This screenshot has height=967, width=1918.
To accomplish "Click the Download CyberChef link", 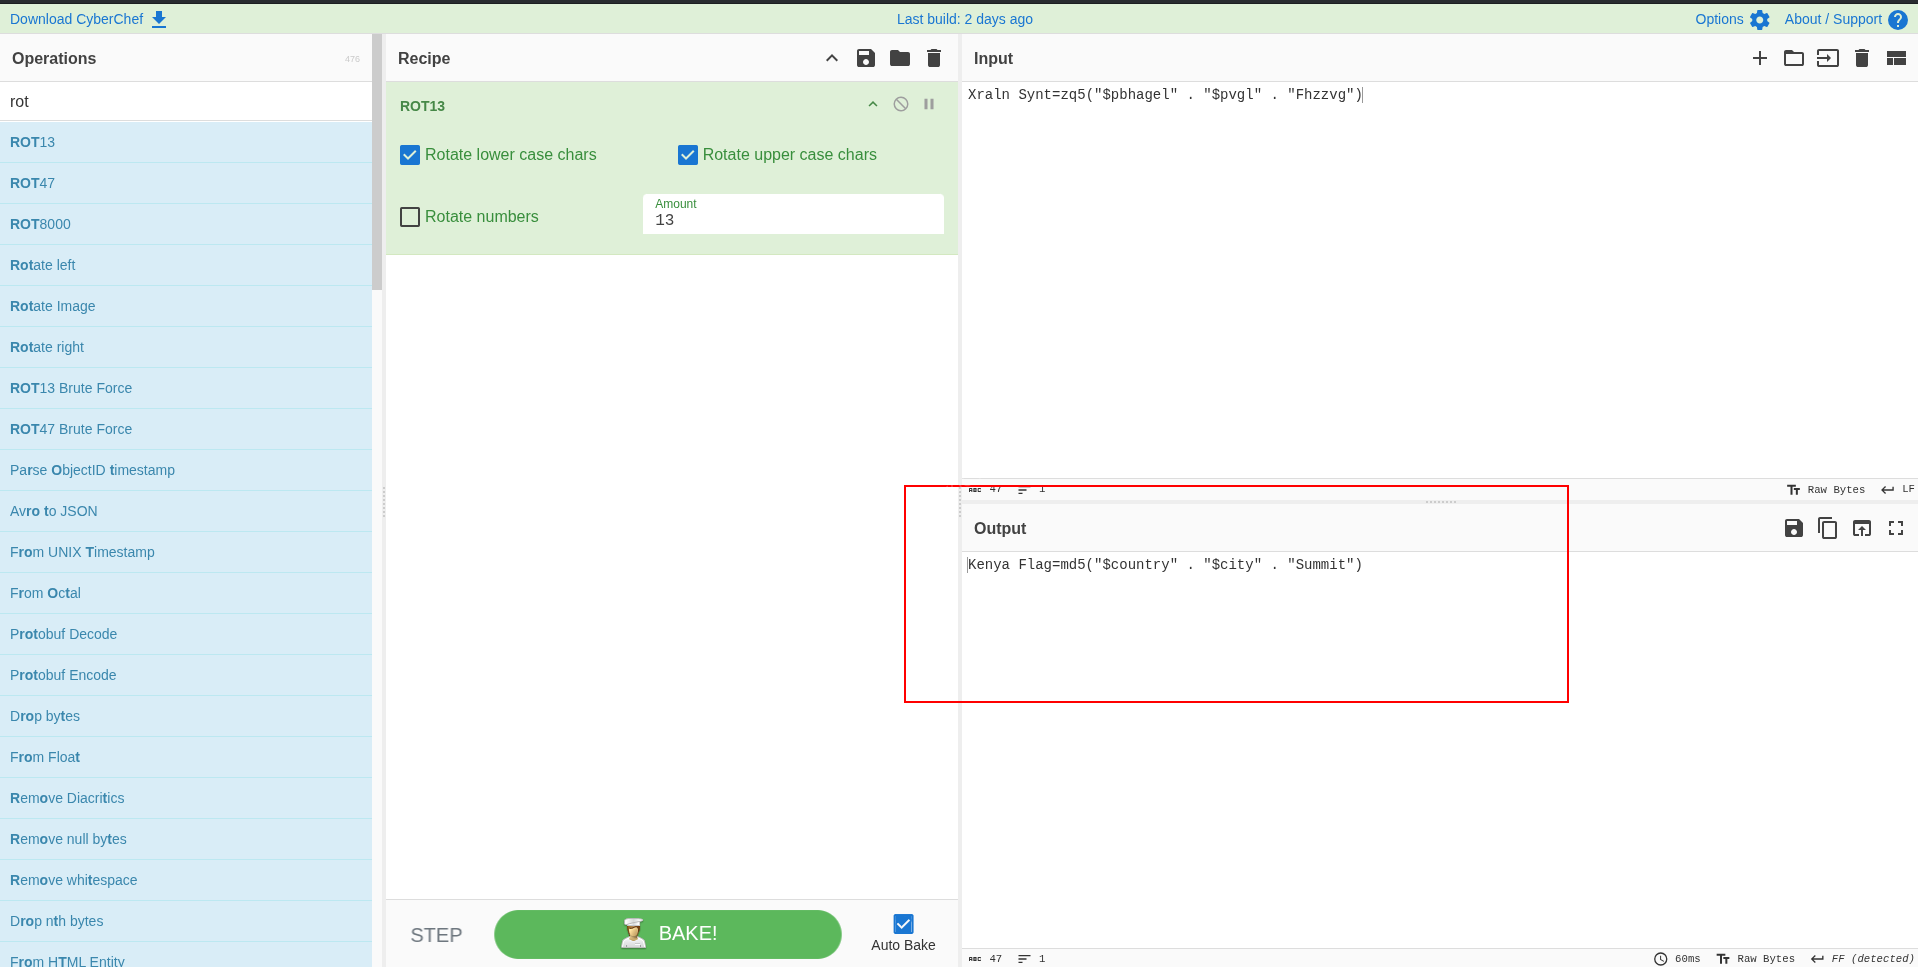I will pyautogui.click(x=88, y=19).
